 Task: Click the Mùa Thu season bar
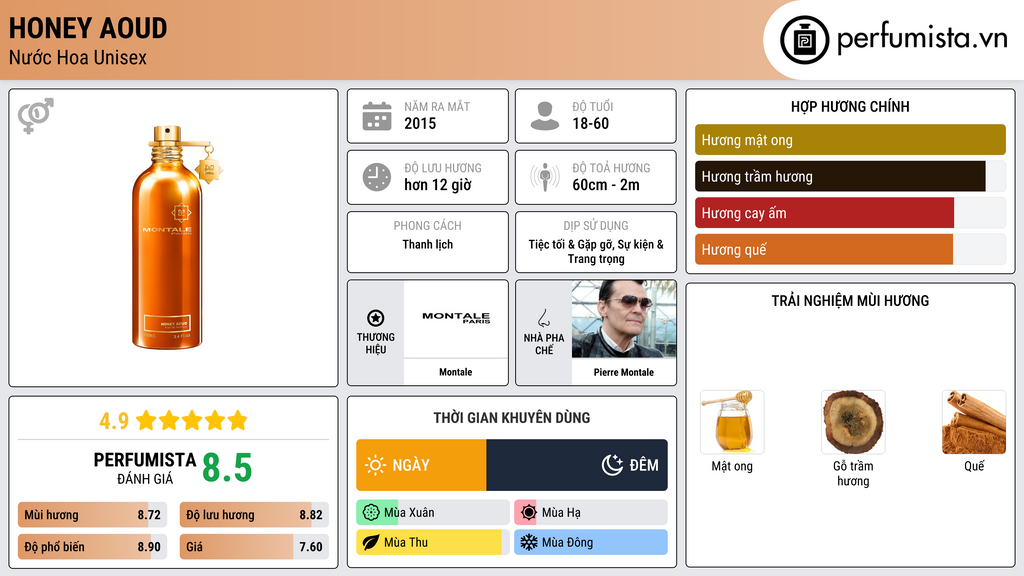pyautogui.click(x=433, y=542)
